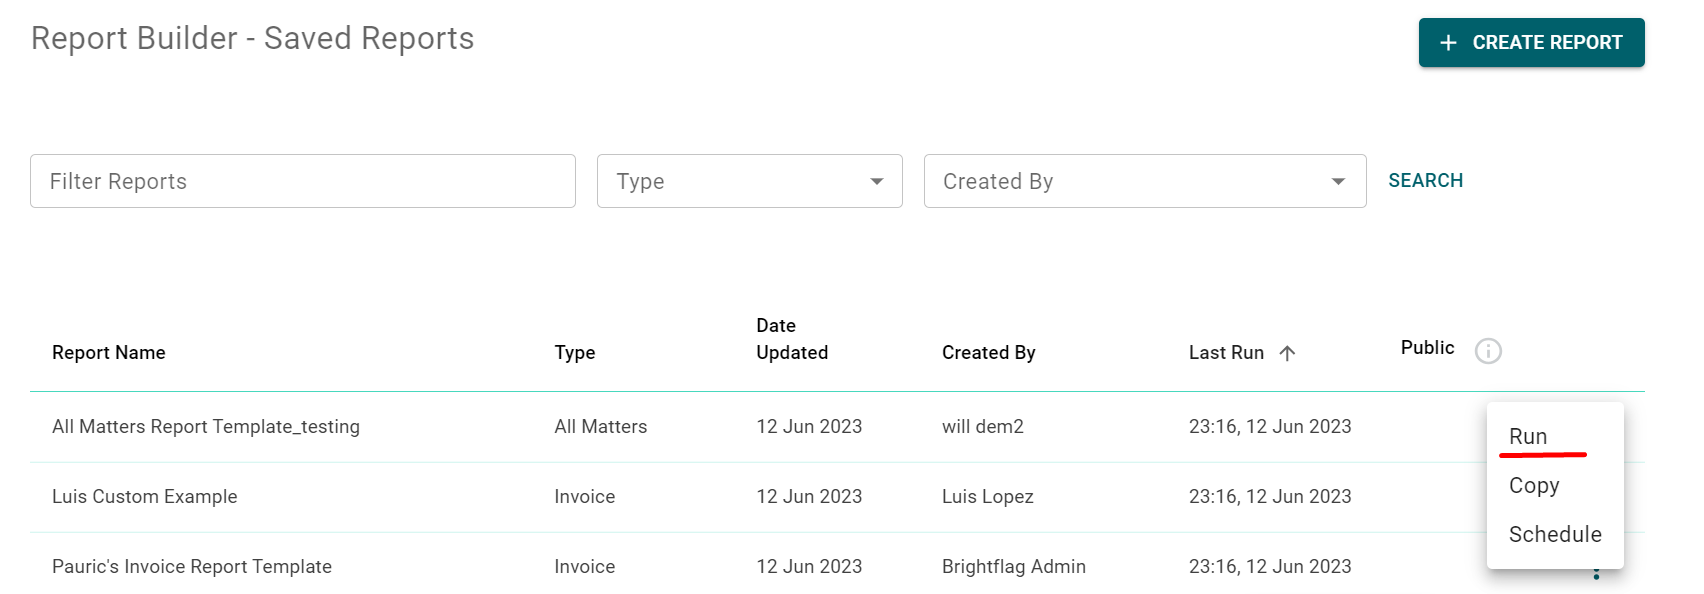Sort by the Type column header
1704x594 pixels.
[x=575, y=353]
